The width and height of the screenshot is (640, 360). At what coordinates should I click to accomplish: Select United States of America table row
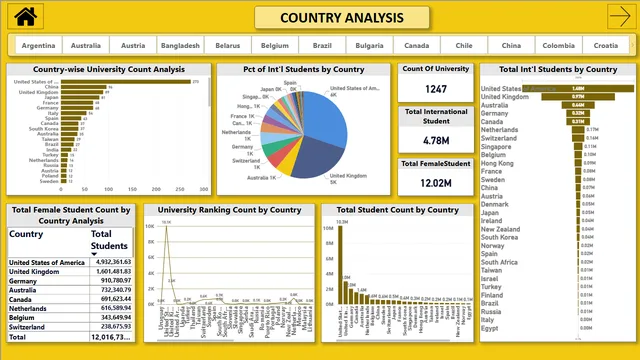(x=70, y=262)
